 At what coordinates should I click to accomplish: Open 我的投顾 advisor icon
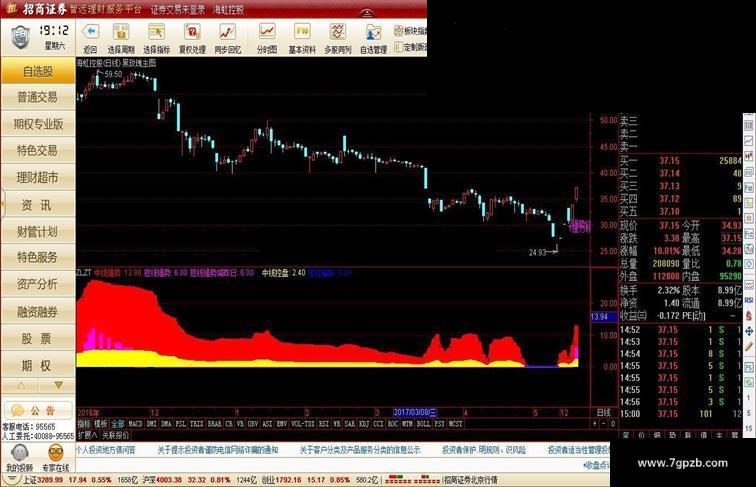[19, 457]
